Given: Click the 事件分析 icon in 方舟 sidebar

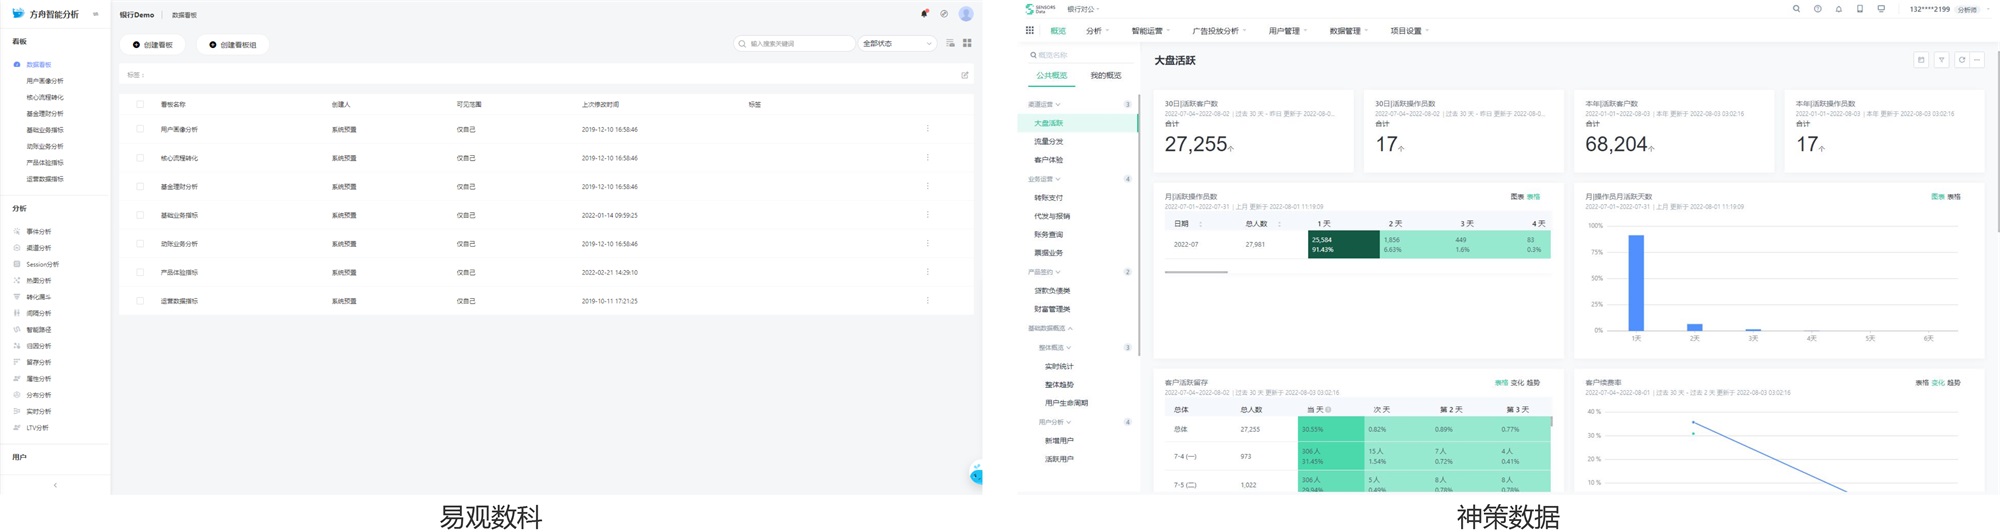Looking at the screenshot, I should 17,231.
